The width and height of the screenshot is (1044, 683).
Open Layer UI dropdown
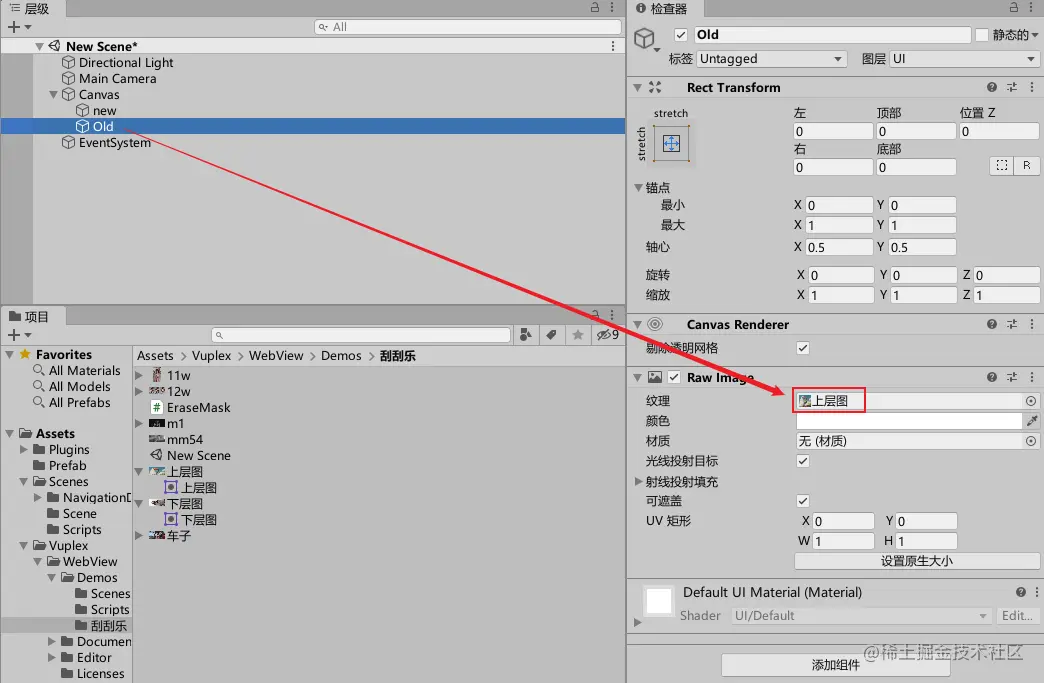coord(964,59)
